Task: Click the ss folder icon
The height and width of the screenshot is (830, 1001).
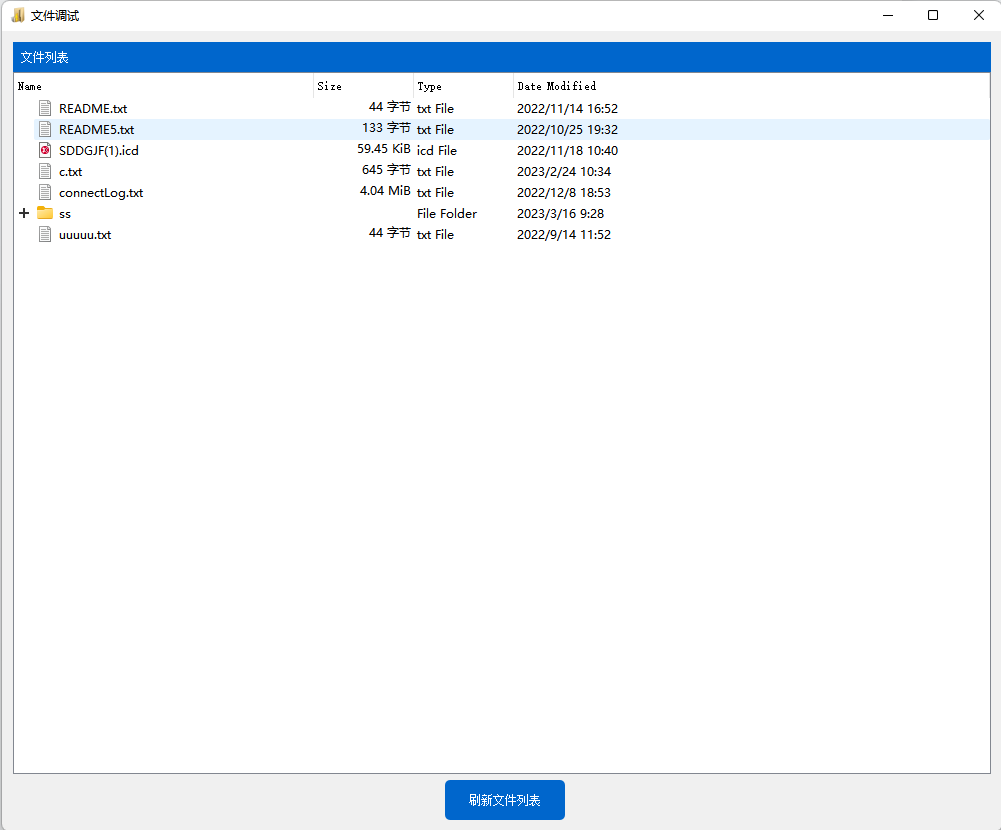Action: click(45, 213)
